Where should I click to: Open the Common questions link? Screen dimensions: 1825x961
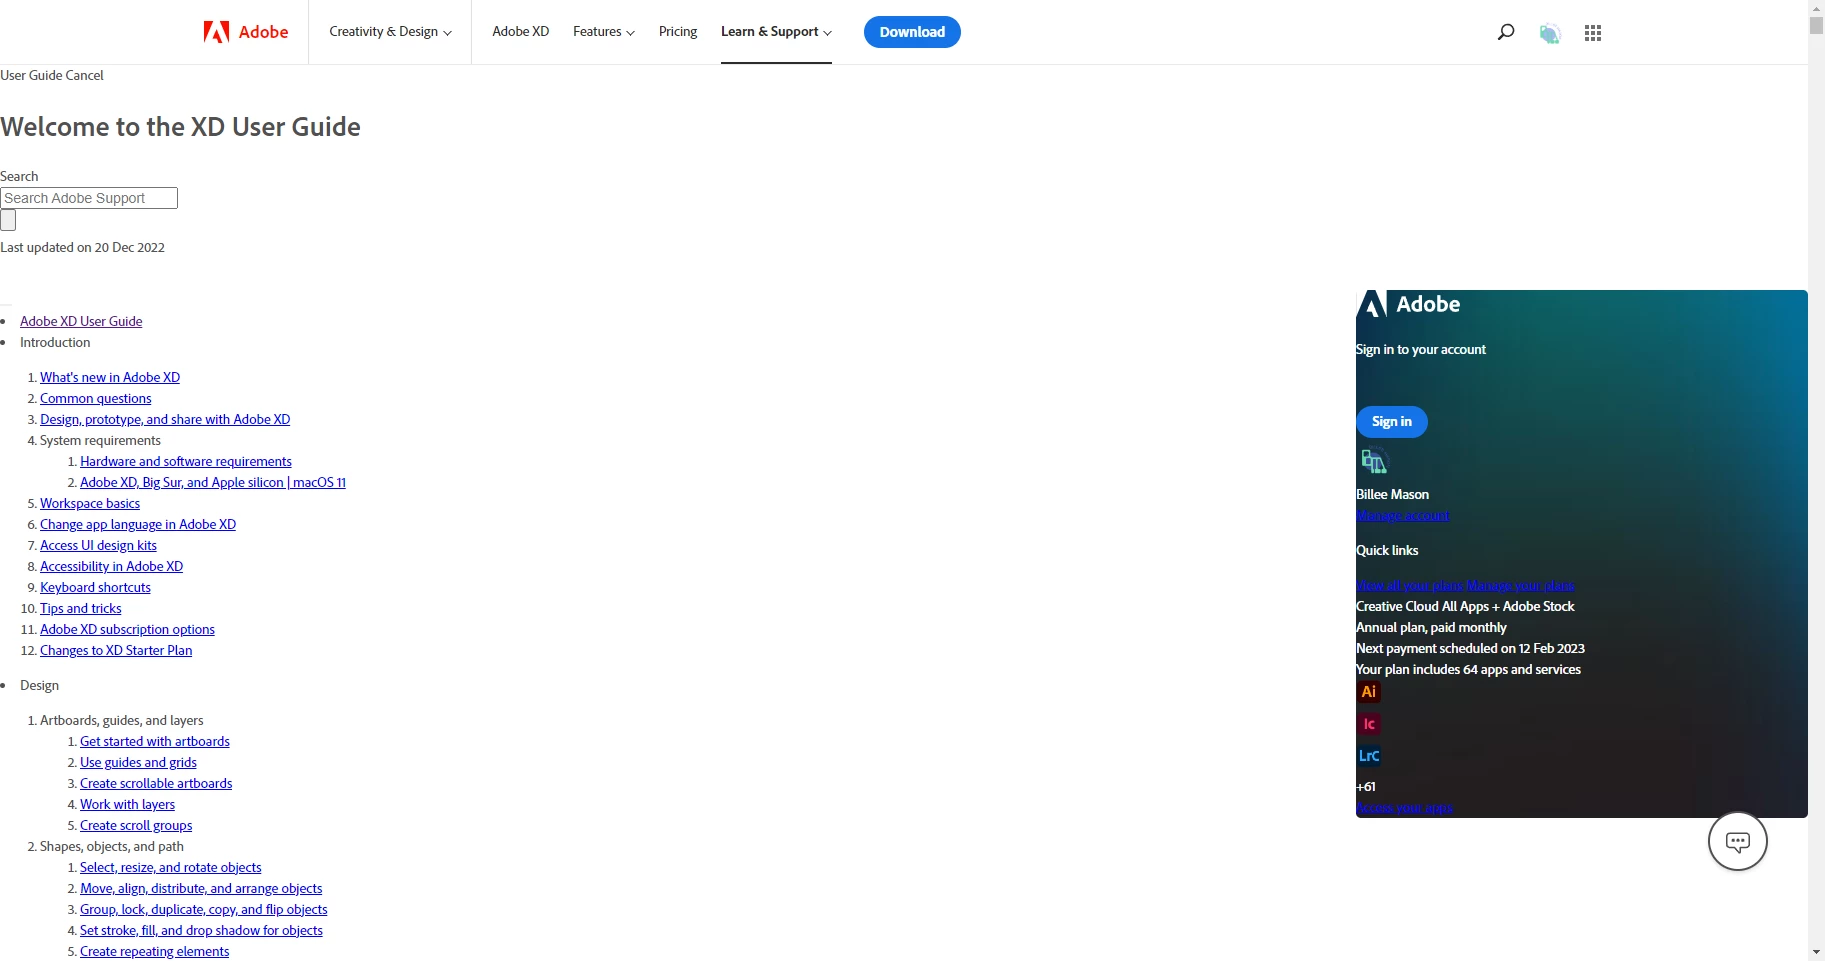click(96, 398)
